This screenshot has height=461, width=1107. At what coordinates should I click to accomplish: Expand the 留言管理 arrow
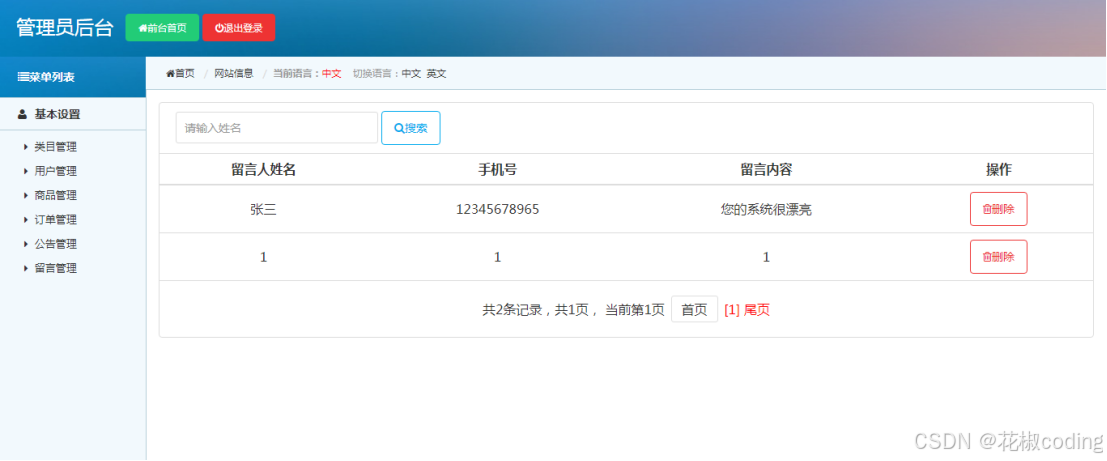coord(26,268)
